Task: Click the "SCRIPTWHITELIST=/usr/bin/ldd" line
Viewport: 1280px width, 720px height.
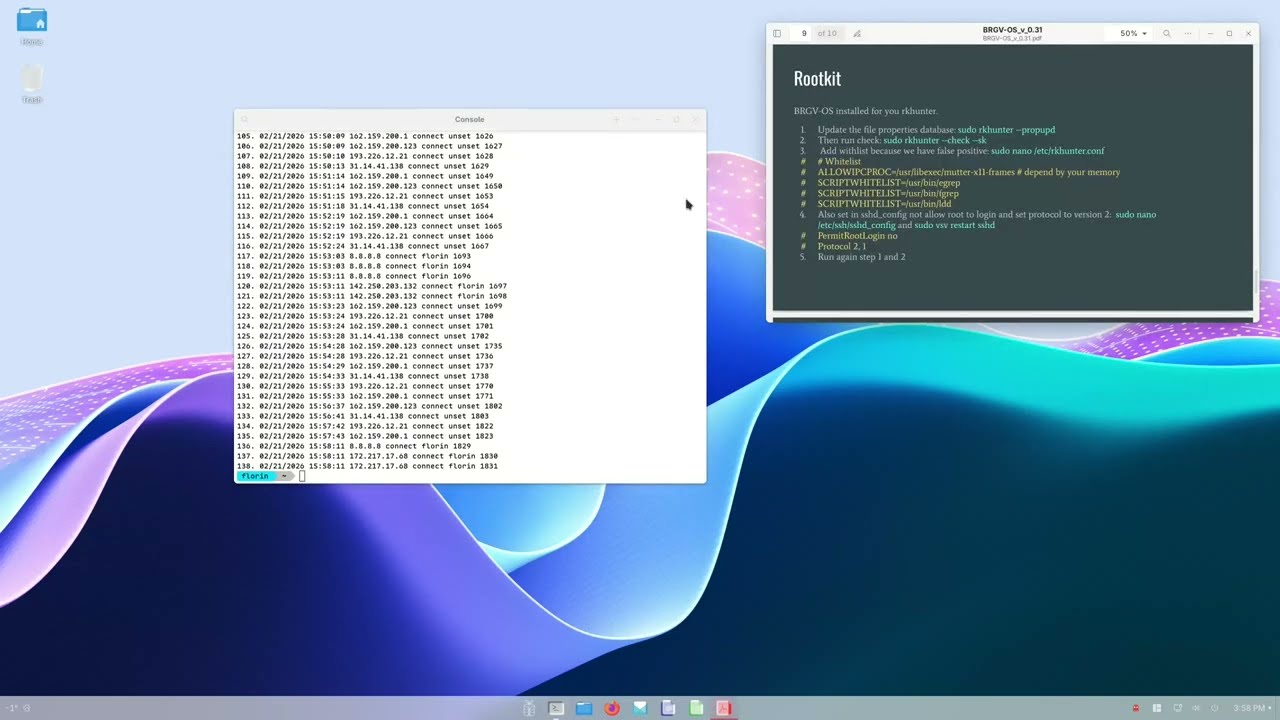Action: coord(884,204)
